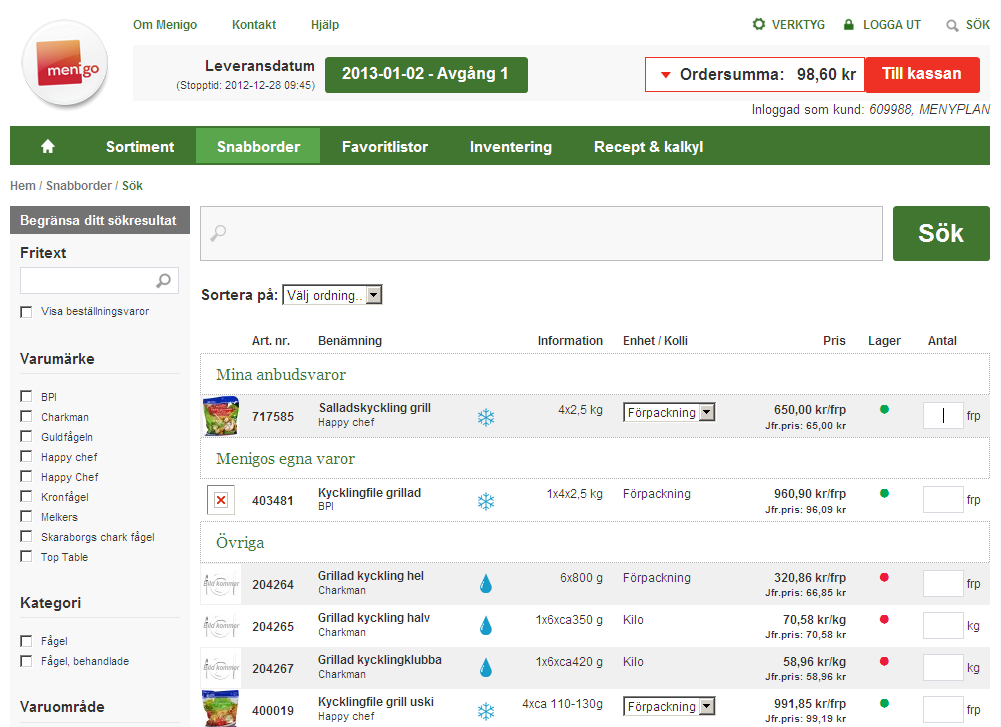Click green stock indicator for Kycklingfile grill uski
The width and height of the screenshot is (1001, 727).
[884, 703]
